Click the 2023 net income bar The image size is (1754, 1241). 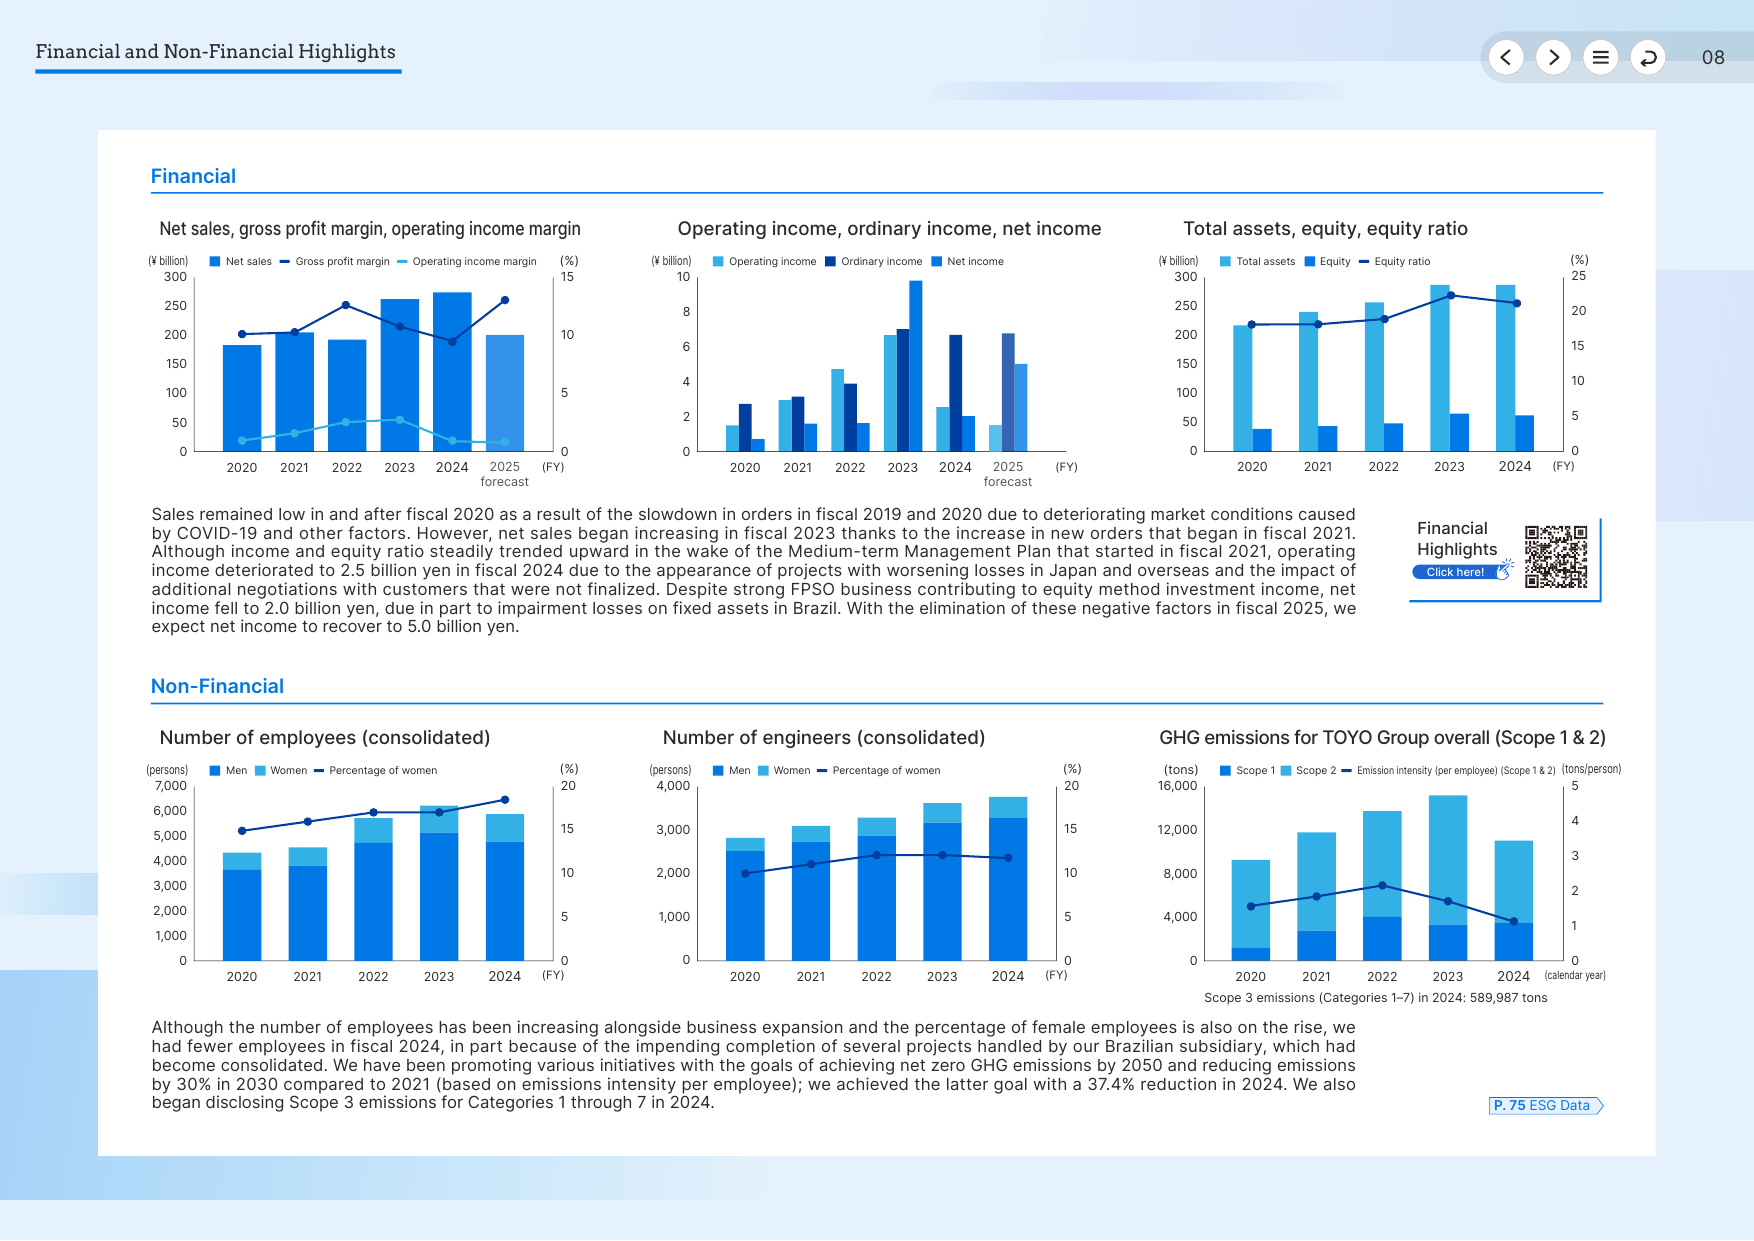915,366
